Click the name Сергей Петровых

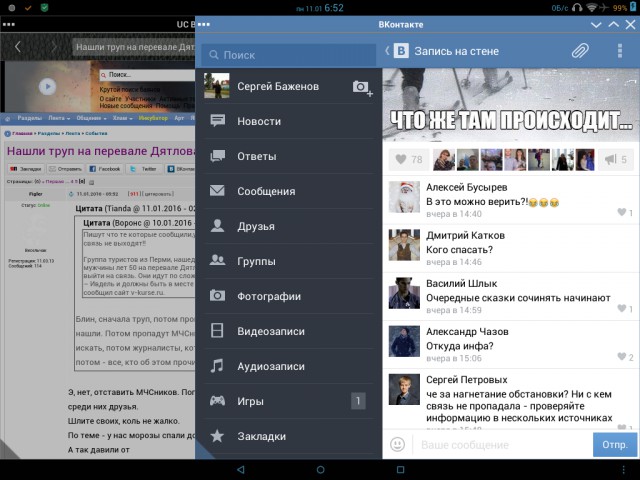(x=467, y=380)
